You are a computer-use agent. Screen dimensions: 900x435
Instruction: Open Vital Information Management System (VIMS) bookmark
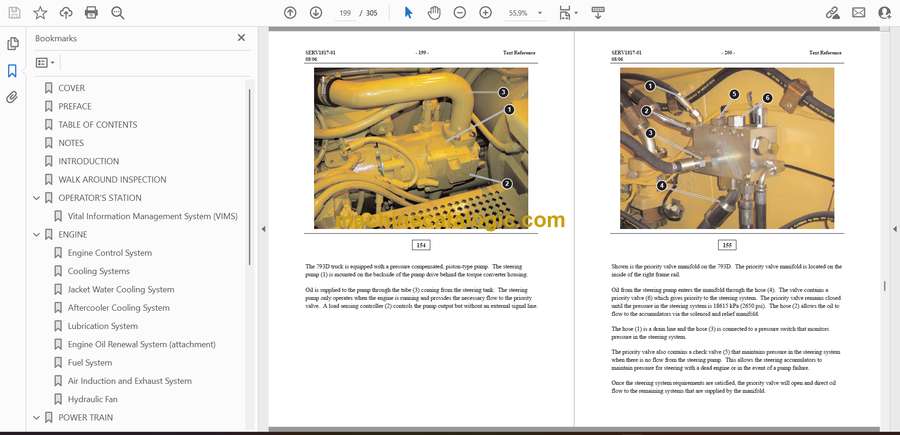point(153,216)
